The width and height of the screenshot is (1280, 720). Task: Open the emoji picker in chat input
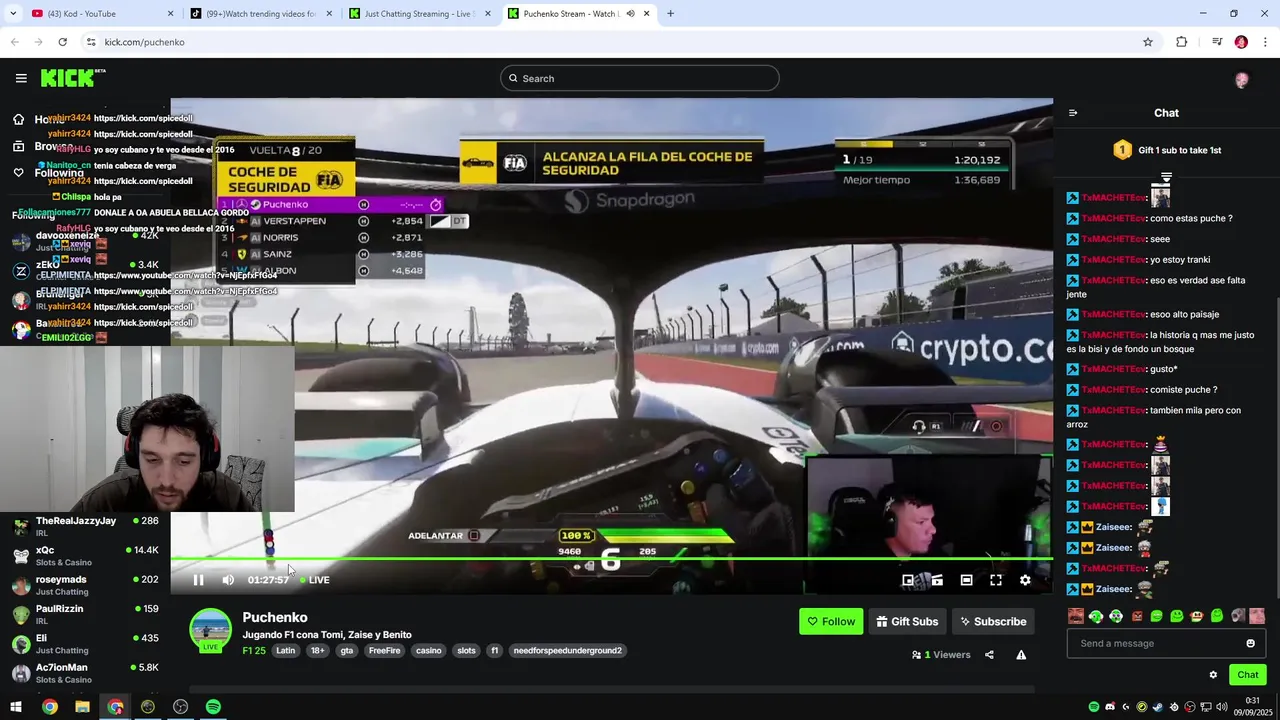(x=1250, y=643)
